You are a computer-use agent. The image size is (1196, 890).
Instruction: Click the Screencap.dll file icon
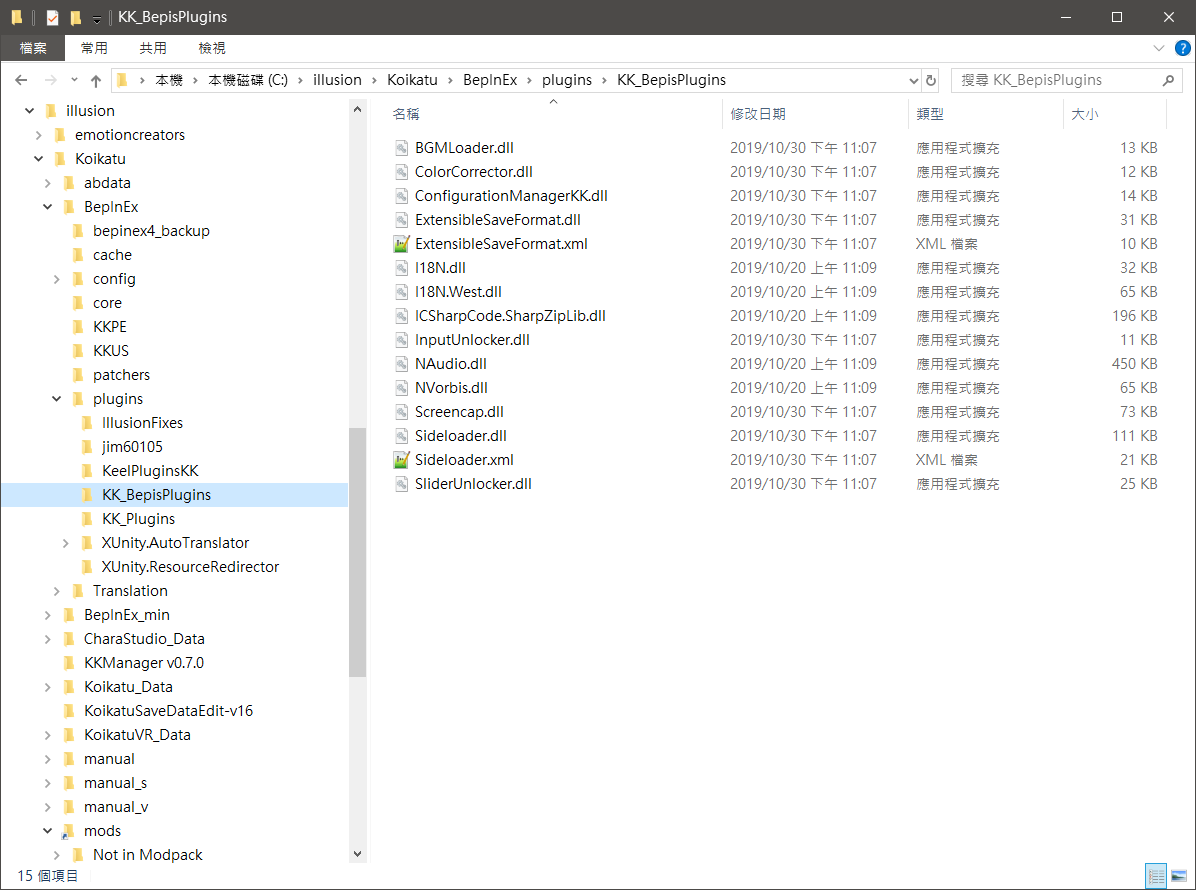401,412
